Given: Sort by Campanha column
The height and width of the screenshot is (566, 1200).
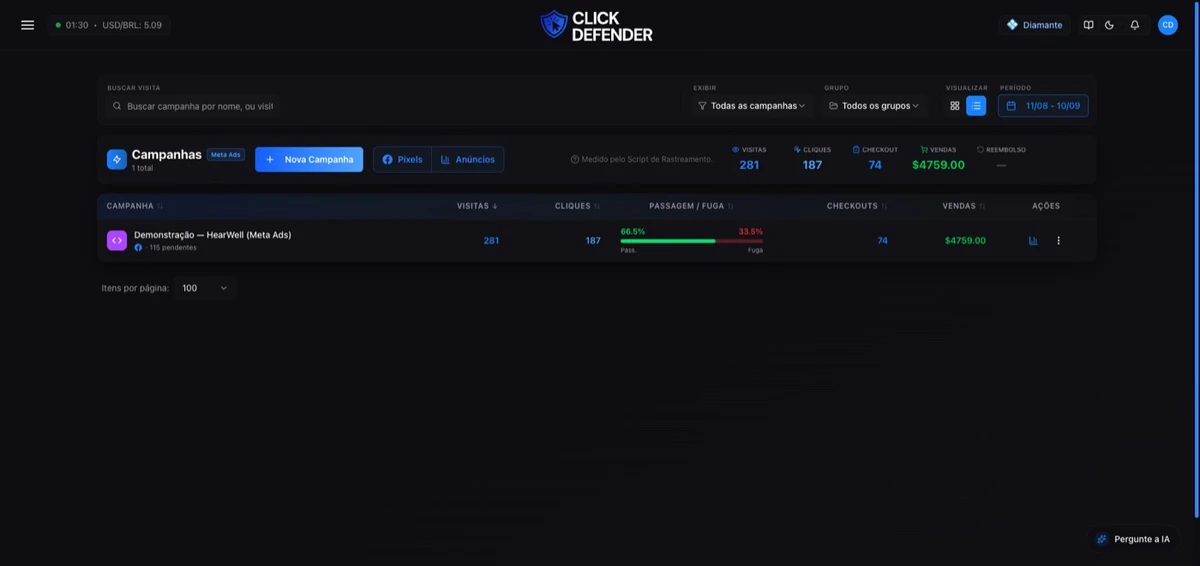Looking at the screenshot, I should (135, 206).
